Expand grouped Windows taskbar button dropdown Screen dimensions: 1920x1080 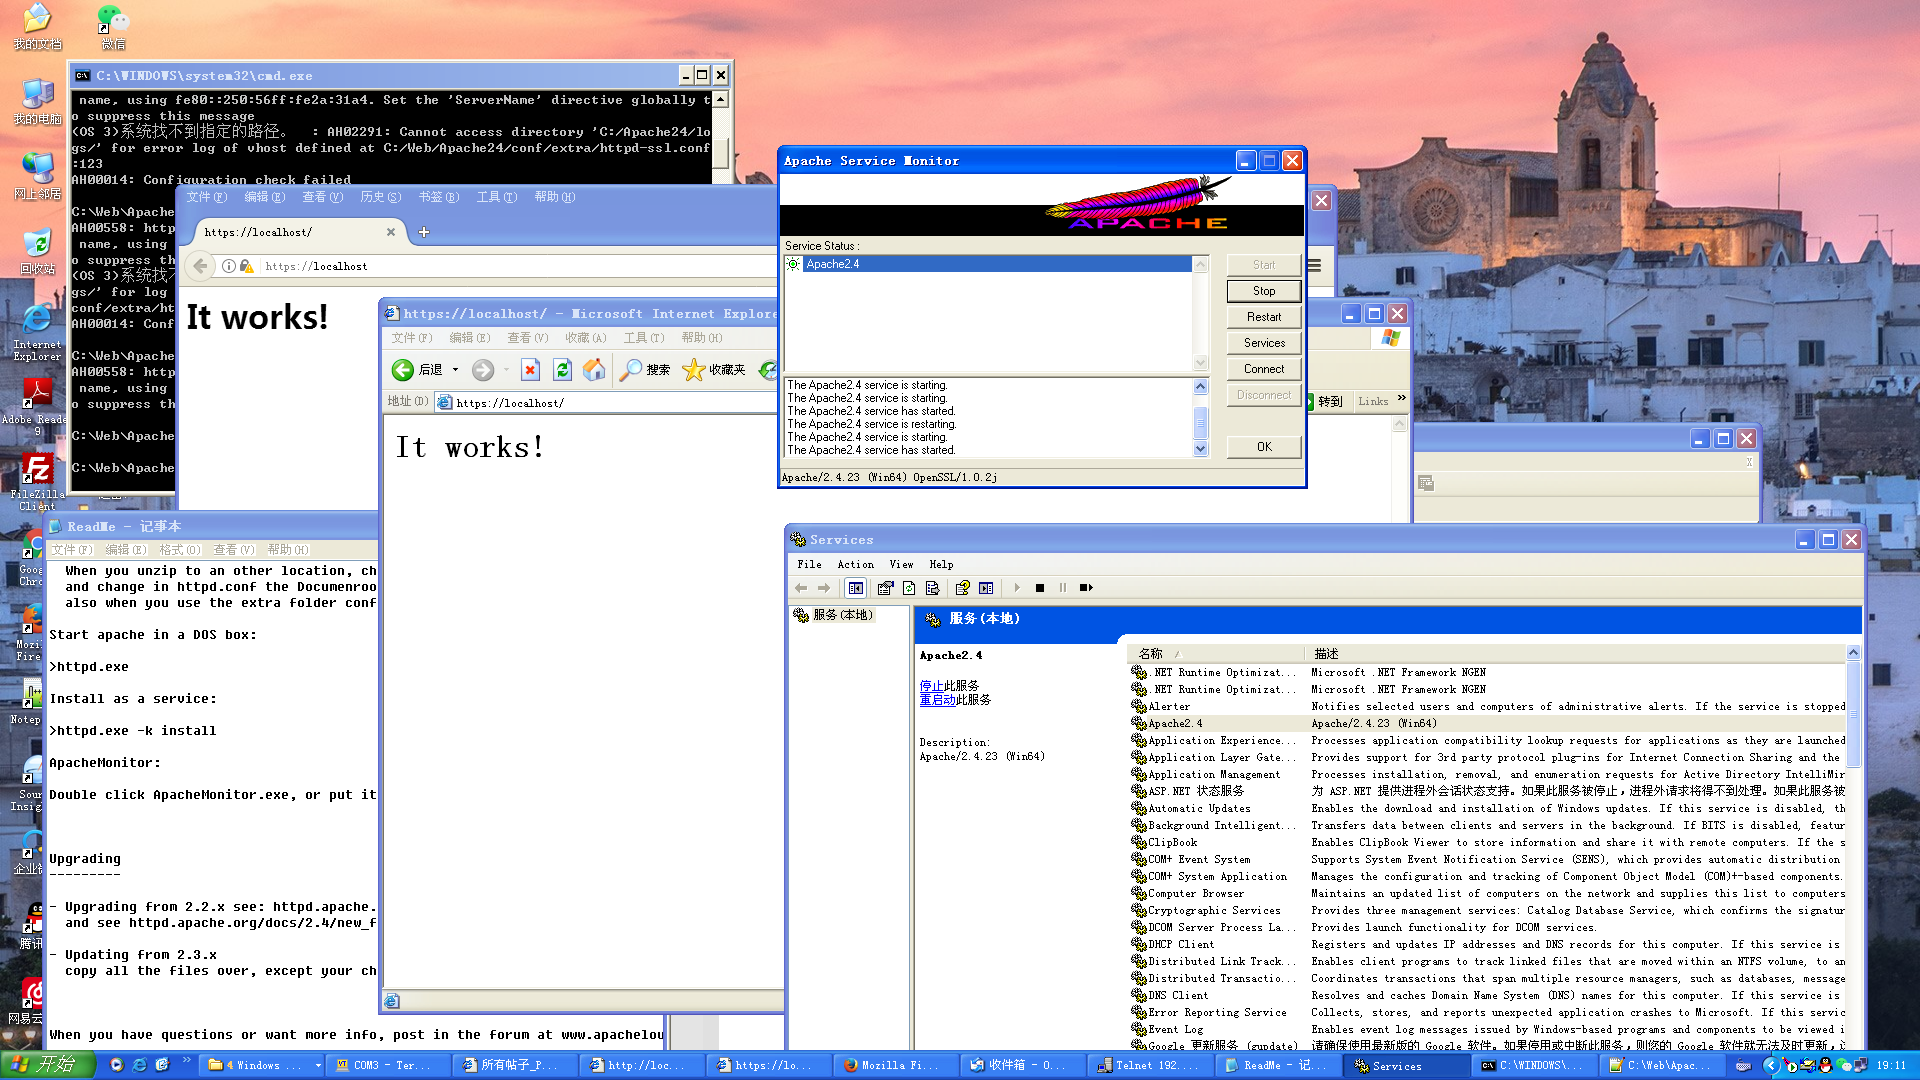318,1066
